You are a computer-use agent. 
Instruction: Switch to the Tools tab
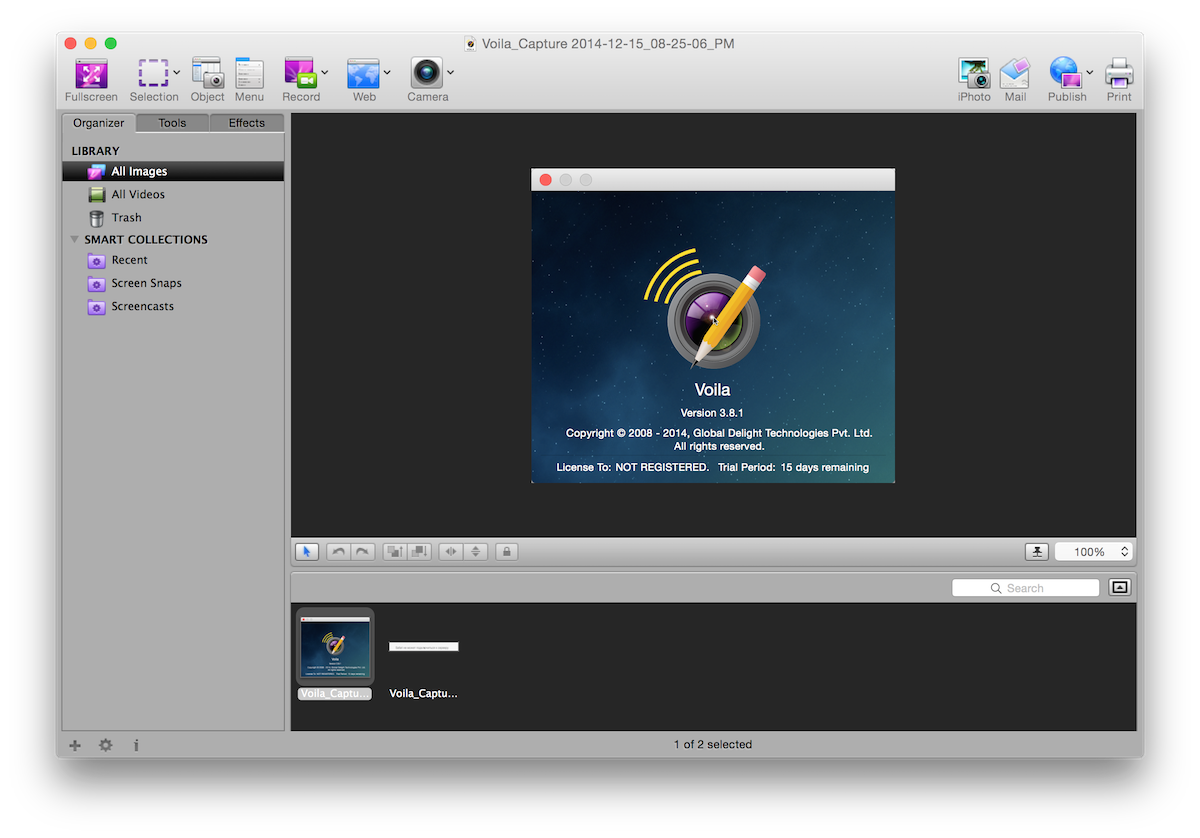172,123
